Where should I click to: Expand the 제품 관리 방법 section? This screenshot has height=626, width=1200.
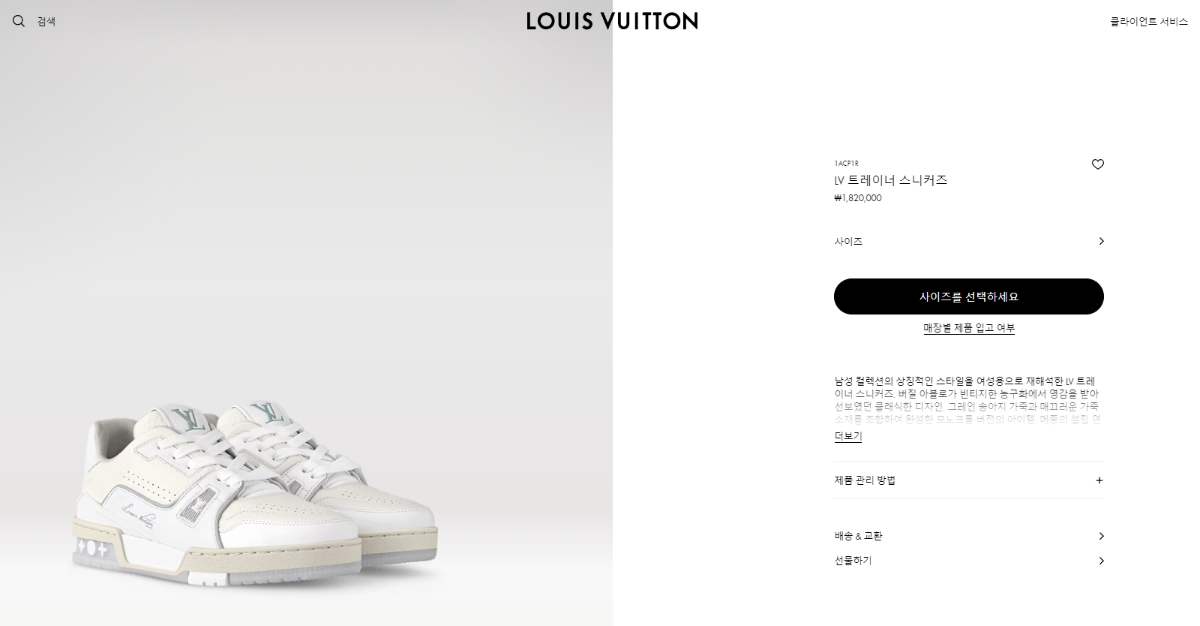point(969,480)
